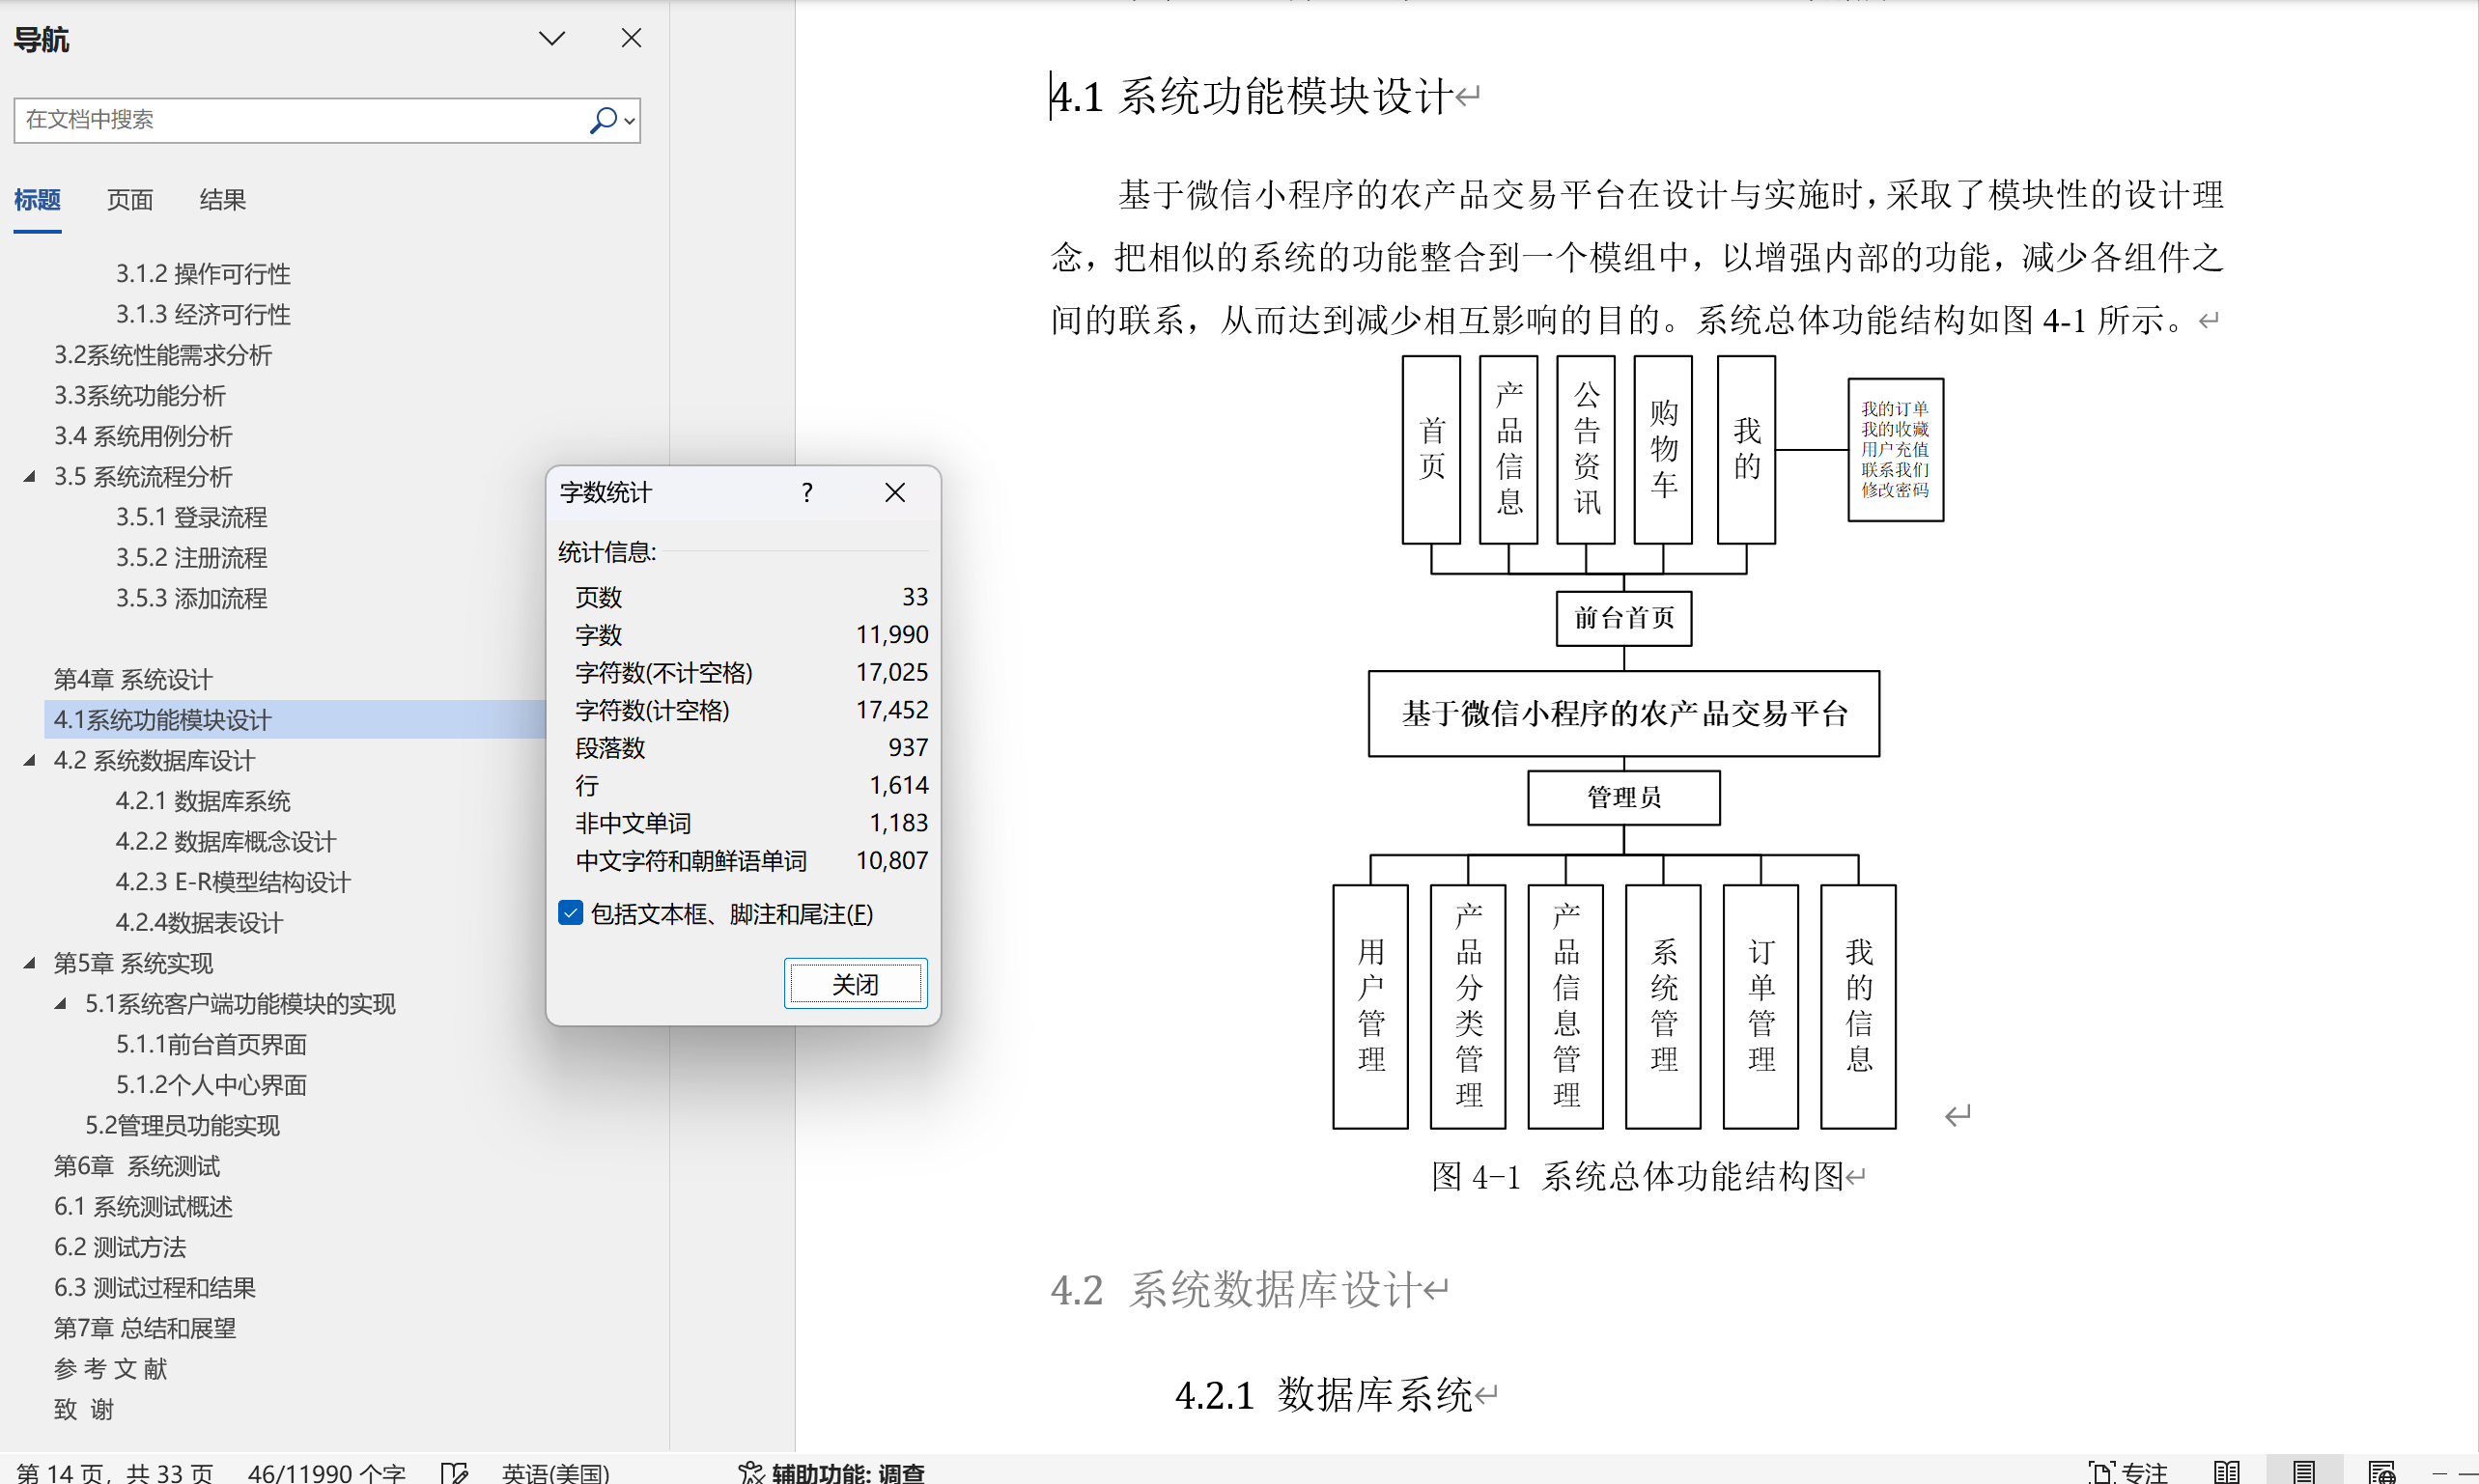Screen dimensions: 2479x1484
Task: Click the search magnifier icon in navigation pane
Action: 603,120
